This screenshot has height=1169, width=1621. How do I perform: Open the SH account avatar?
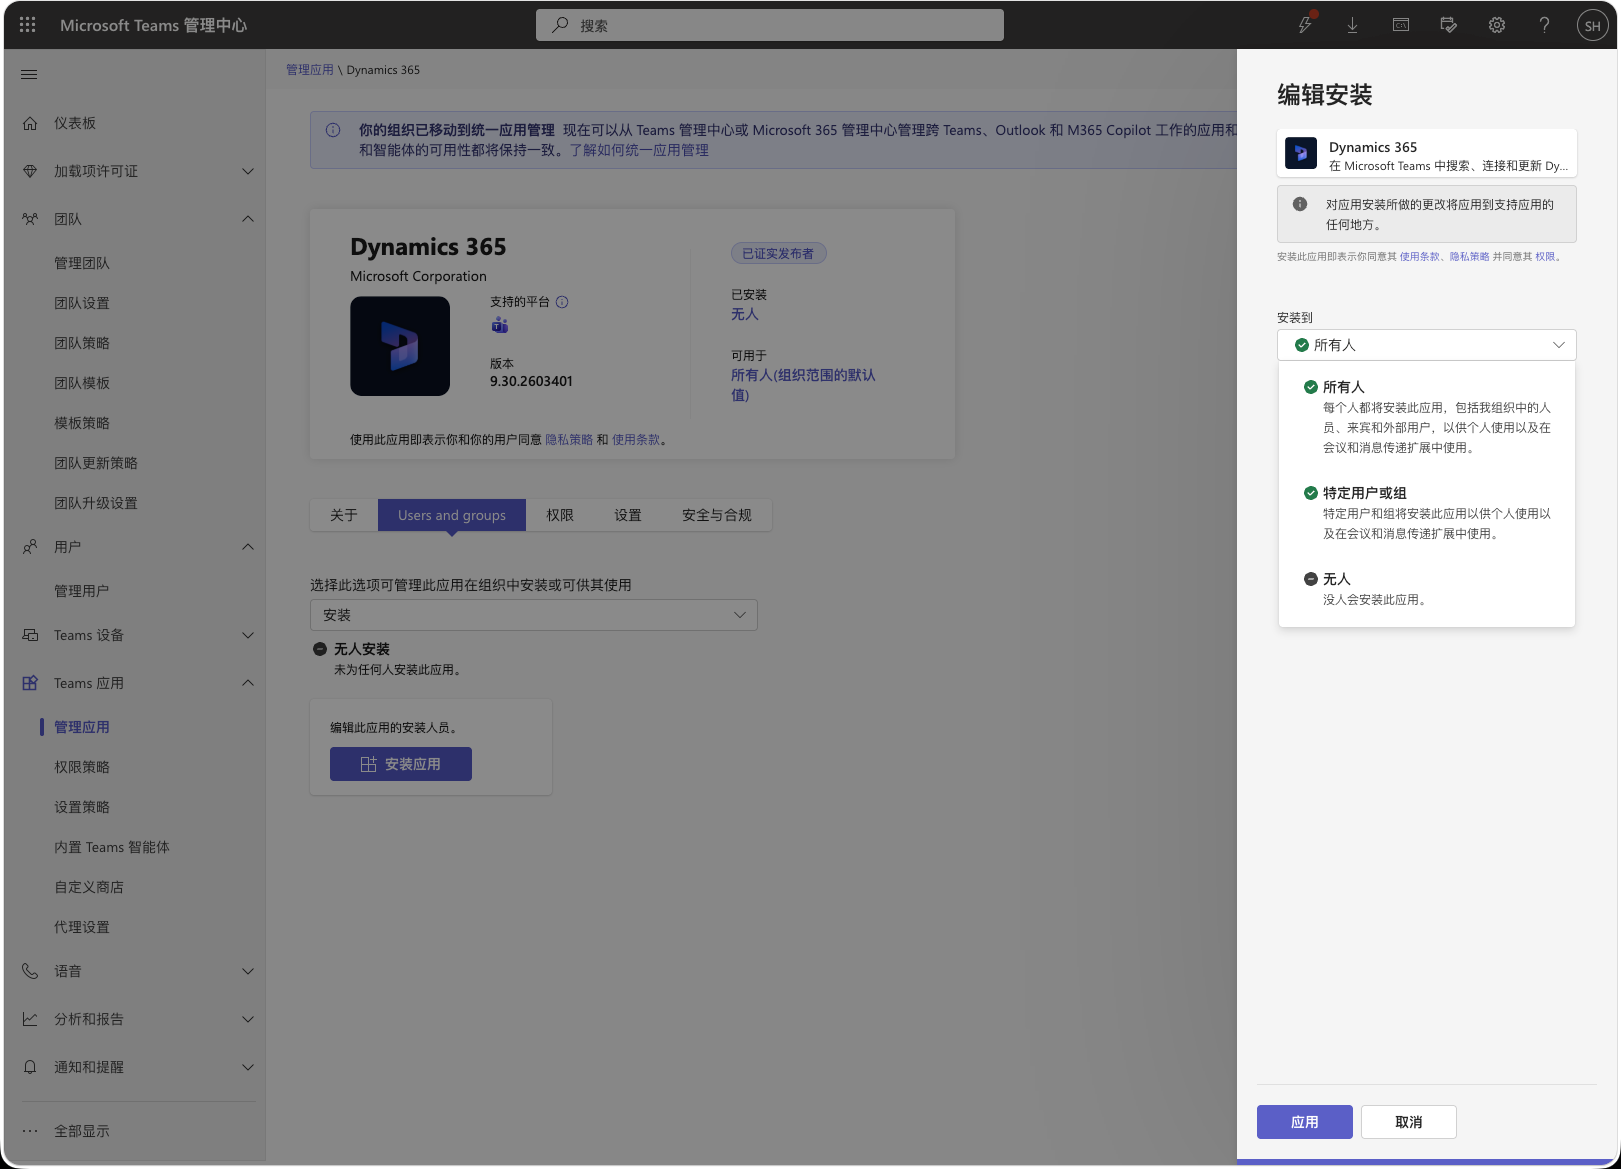(1593, 25)
